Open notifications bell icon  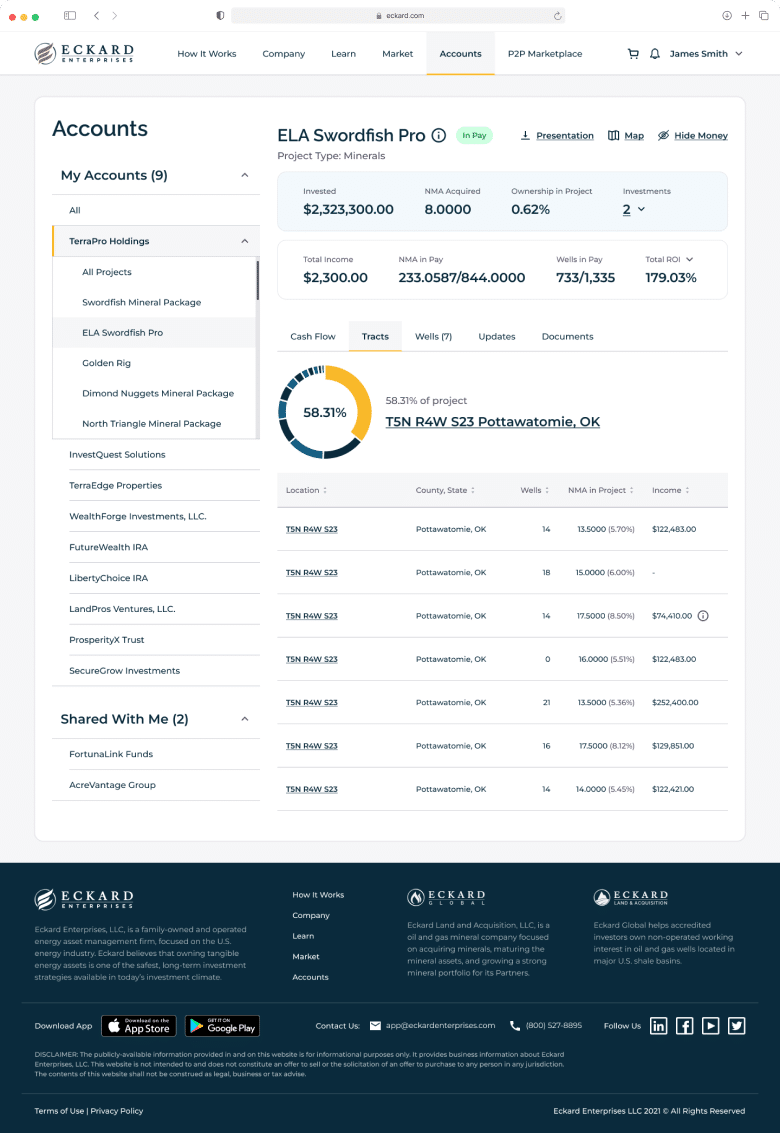point(655,53)
